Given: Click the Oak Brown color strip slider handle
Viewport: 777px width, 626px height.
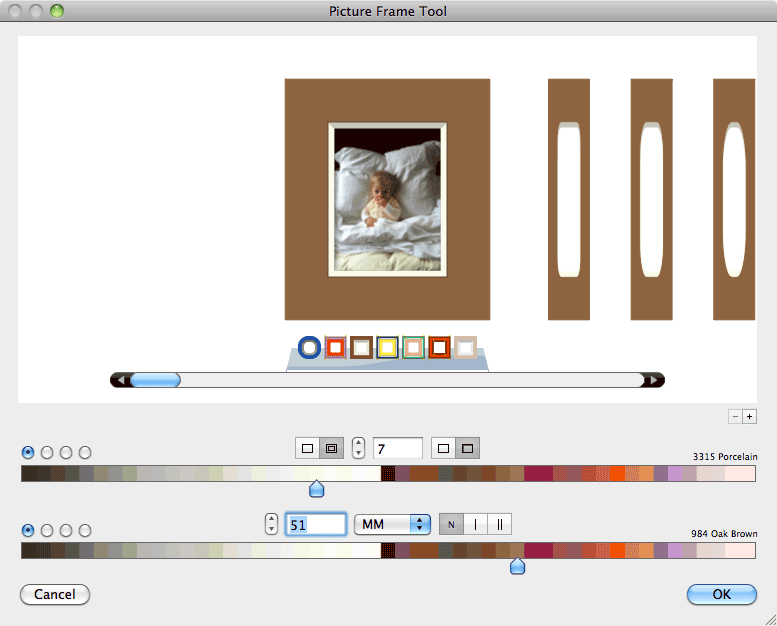Looking at the screenshot, I should (517, 566).
